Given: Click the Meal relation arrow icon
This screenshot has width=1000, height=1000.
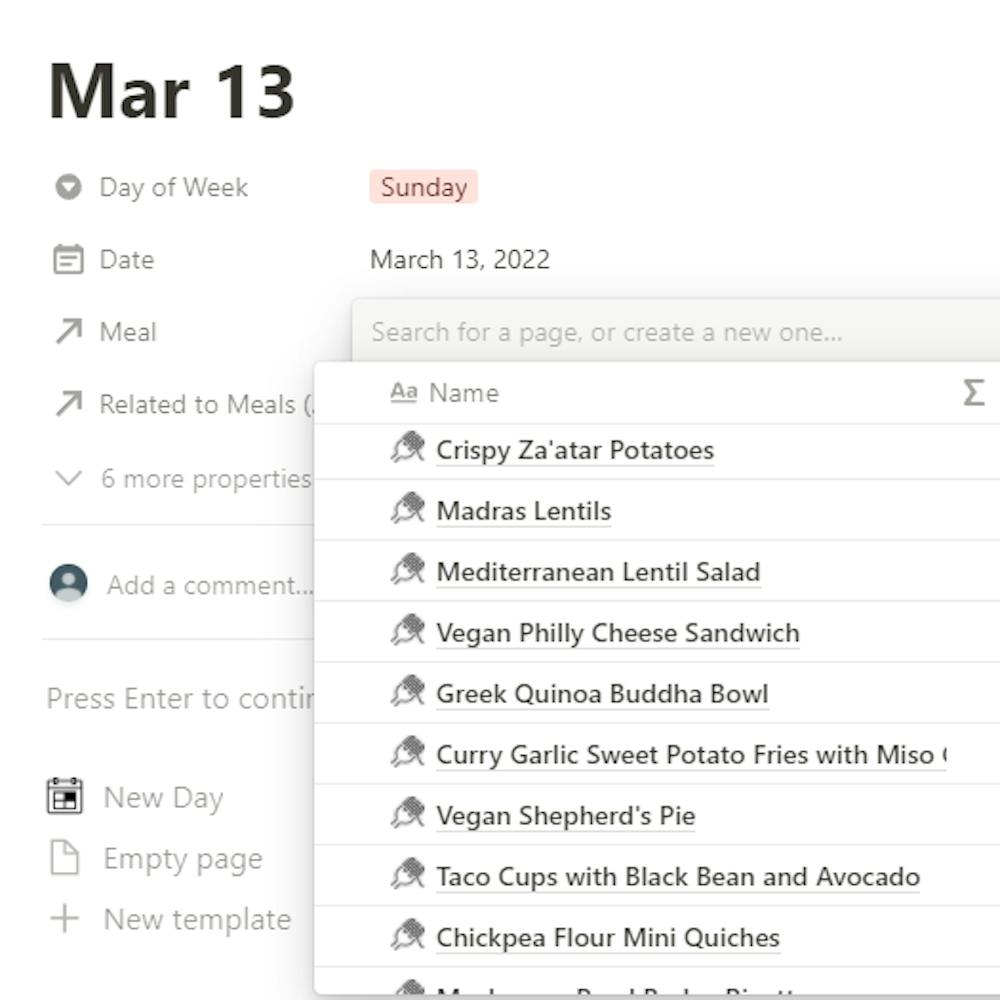Looking at the screenshot, I should click(69, 332).
